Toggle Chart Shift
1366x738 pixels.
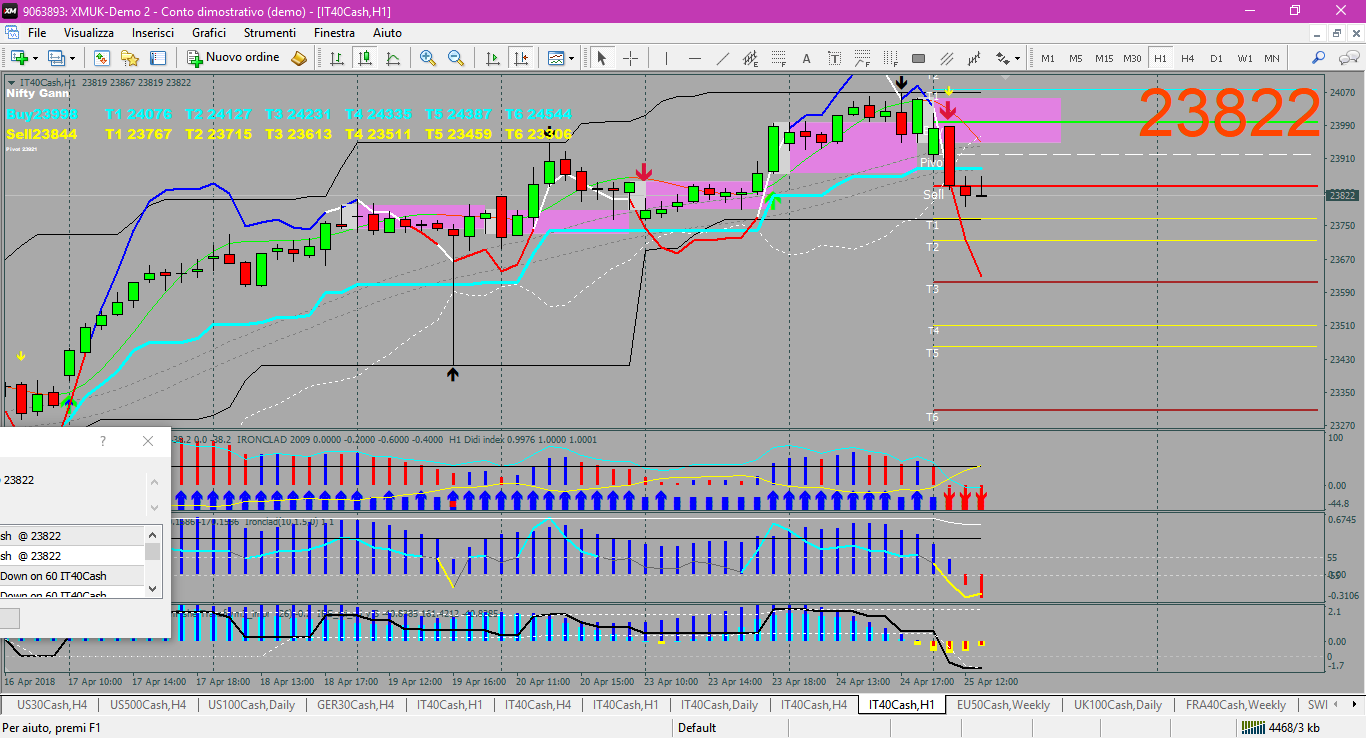coord(521,58)
